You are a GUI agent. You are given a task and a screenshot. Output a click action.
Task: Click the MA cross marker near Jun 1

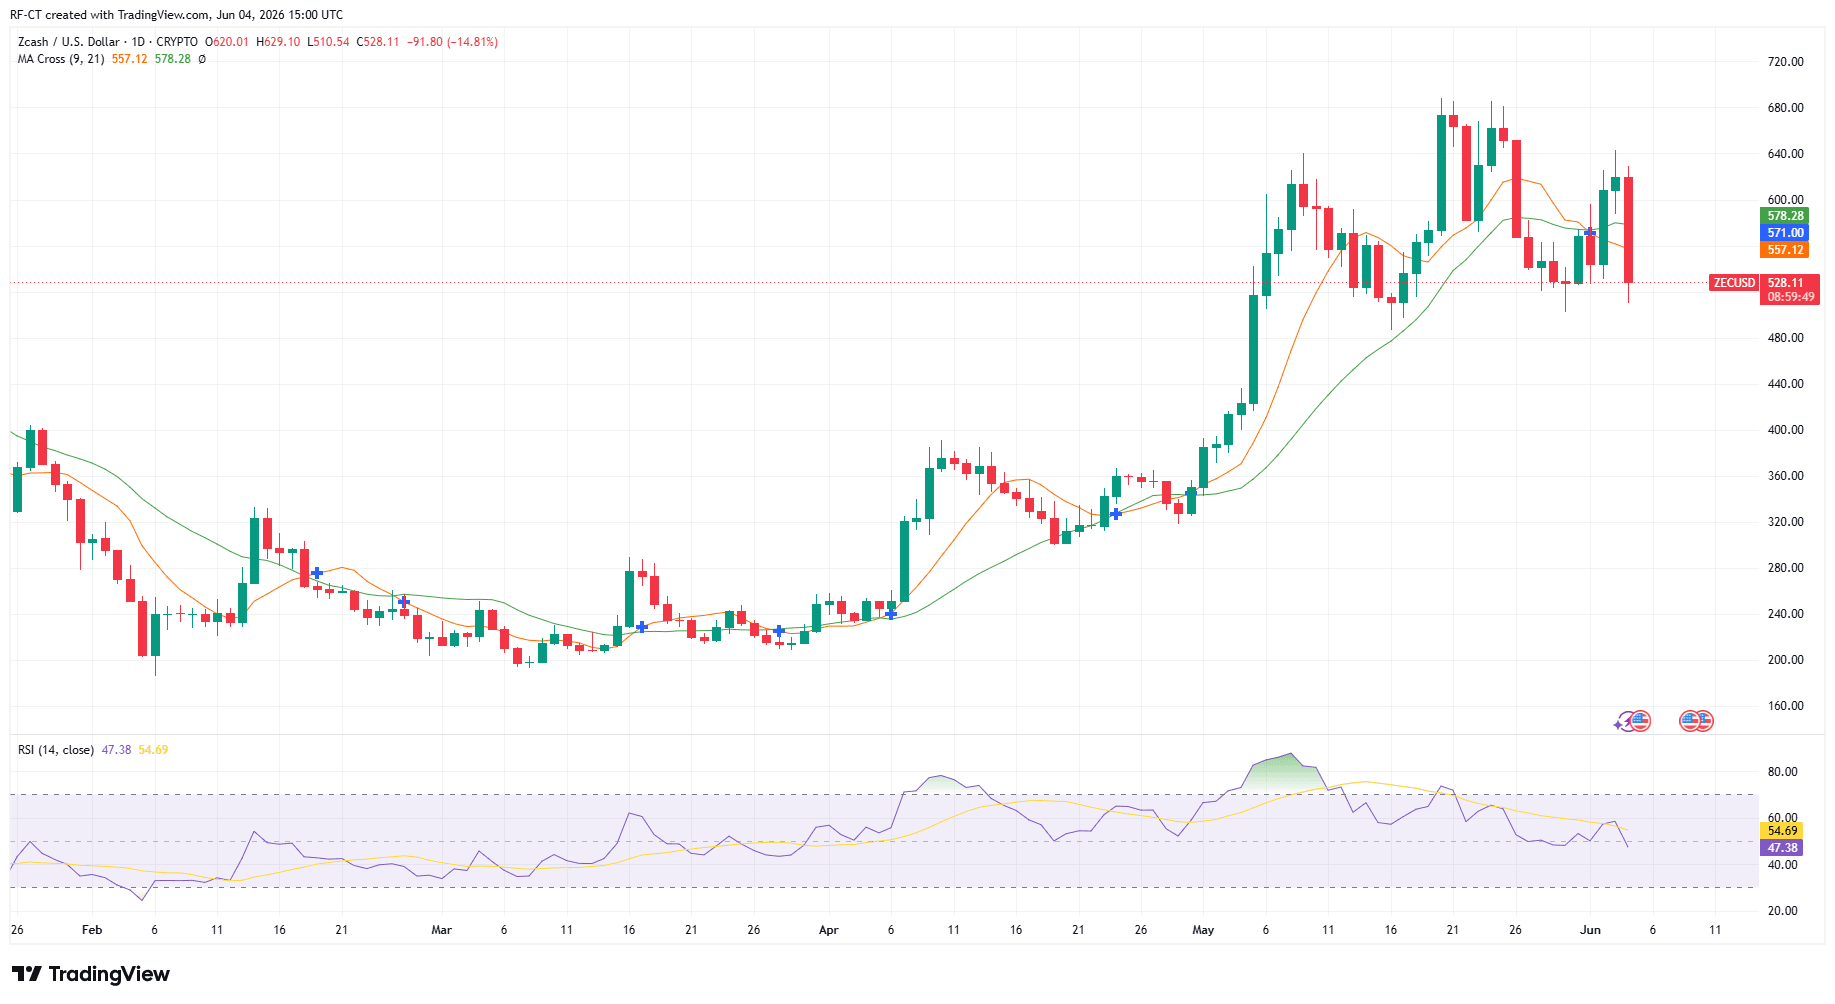pos(1590,232)
